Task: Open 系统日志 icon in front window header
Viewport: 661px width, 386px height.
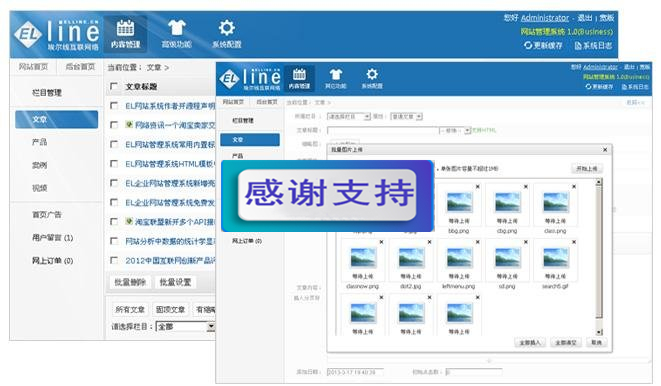Action: coord(624,86)
